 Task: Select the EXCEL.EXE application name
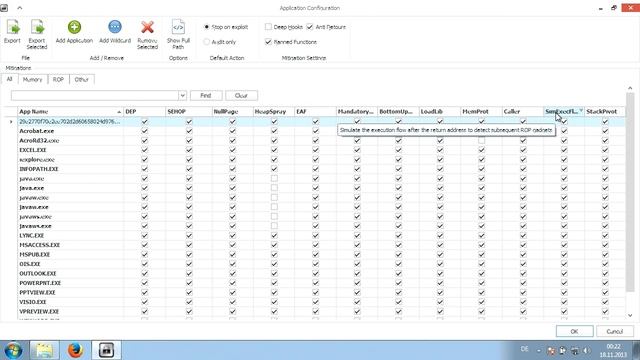pyautogui.click(x=33, y=150)
